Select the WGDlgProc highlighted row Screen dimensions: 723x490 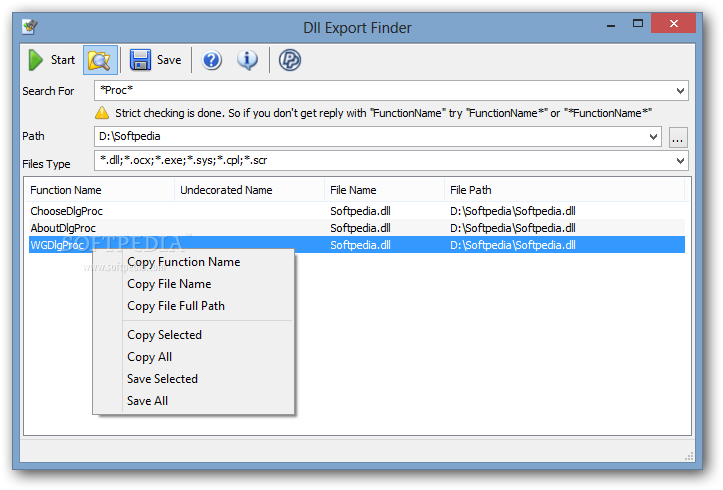357,245
